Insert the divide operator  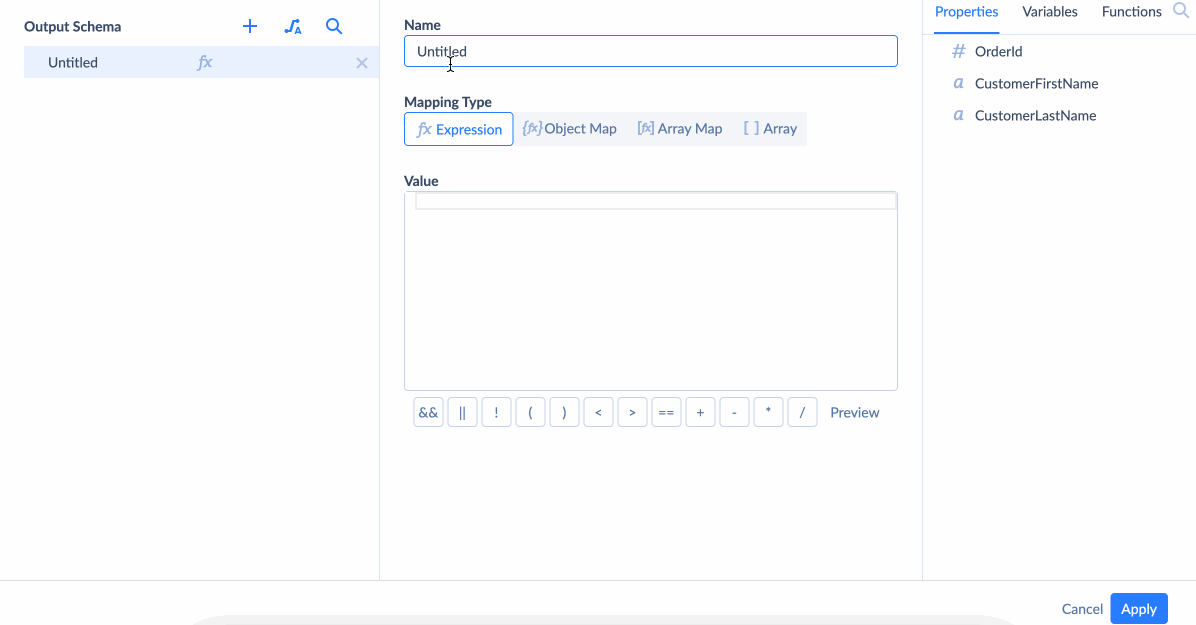pos(802,413)
